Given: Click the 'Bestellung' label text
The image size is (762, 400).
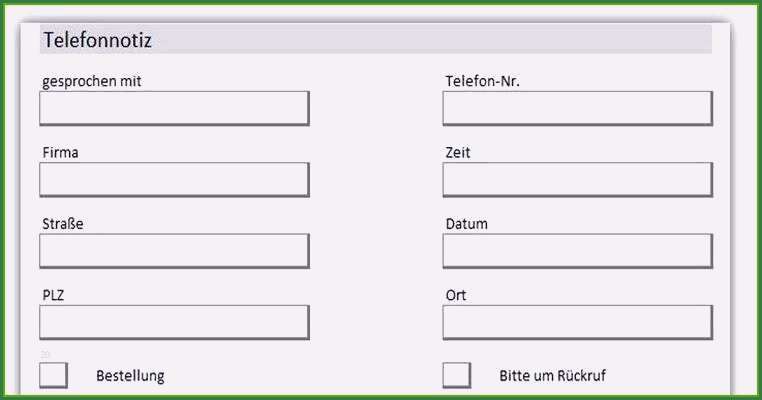Looking at the screenshot, I should (130, 376).
